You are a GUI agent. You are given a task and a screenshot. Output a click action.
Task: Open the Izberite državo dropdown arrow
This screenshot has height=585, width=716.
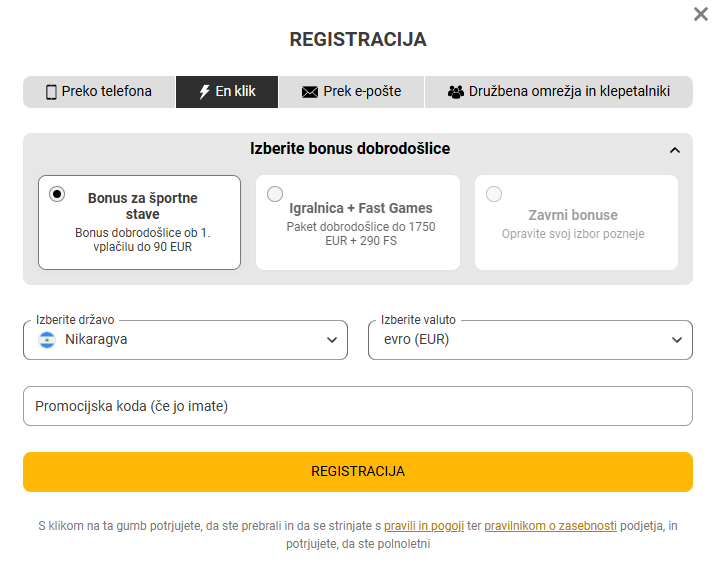pos(332,340)
